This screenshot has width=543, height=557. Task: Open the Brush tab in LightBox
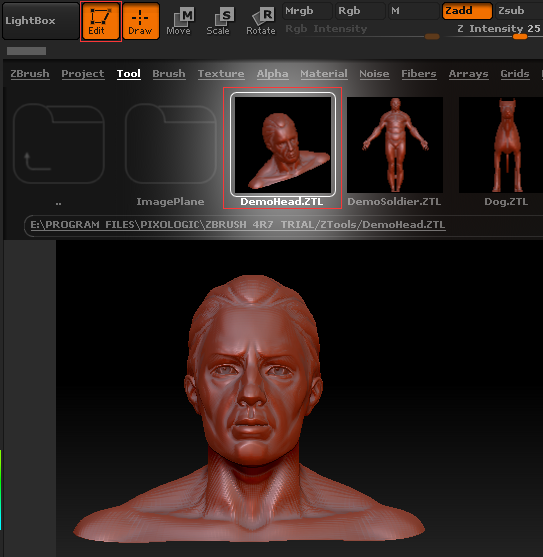click(x=169, y=74)
